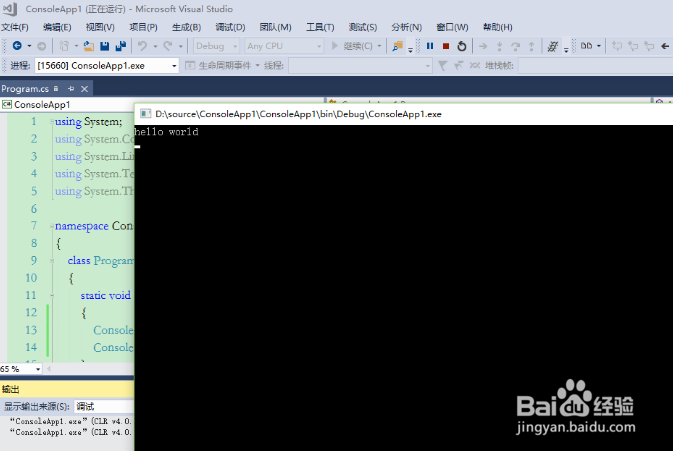Click the 'hello world' console output

167,132
